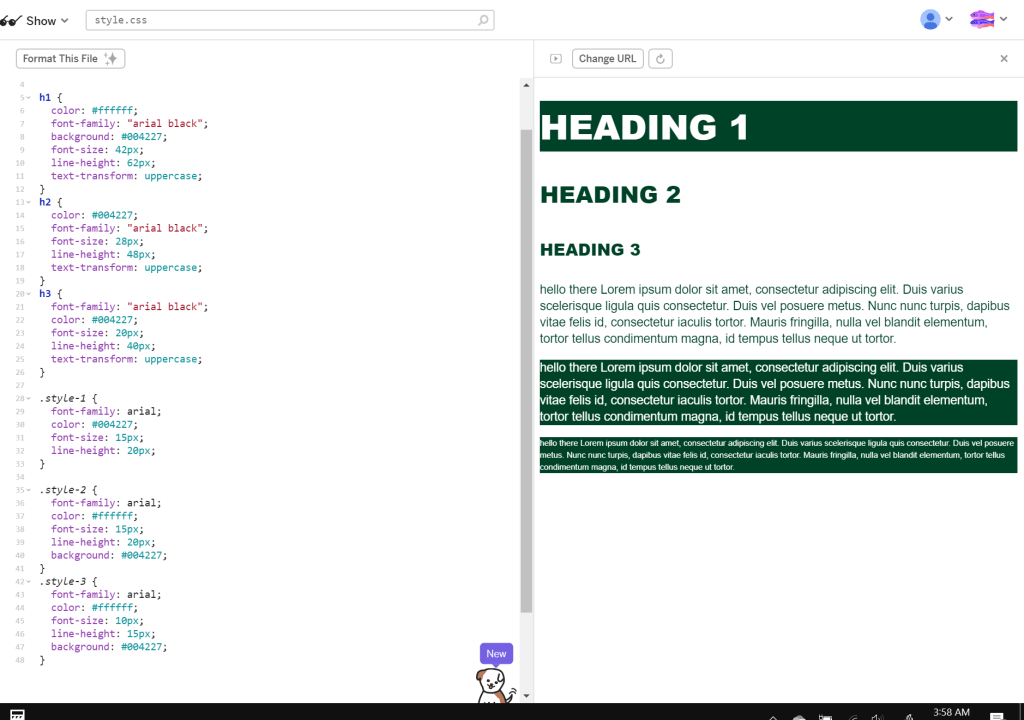This screenshot has height=720, width=1024.
Task: Close the preview pane
Action: point(1004,59)
